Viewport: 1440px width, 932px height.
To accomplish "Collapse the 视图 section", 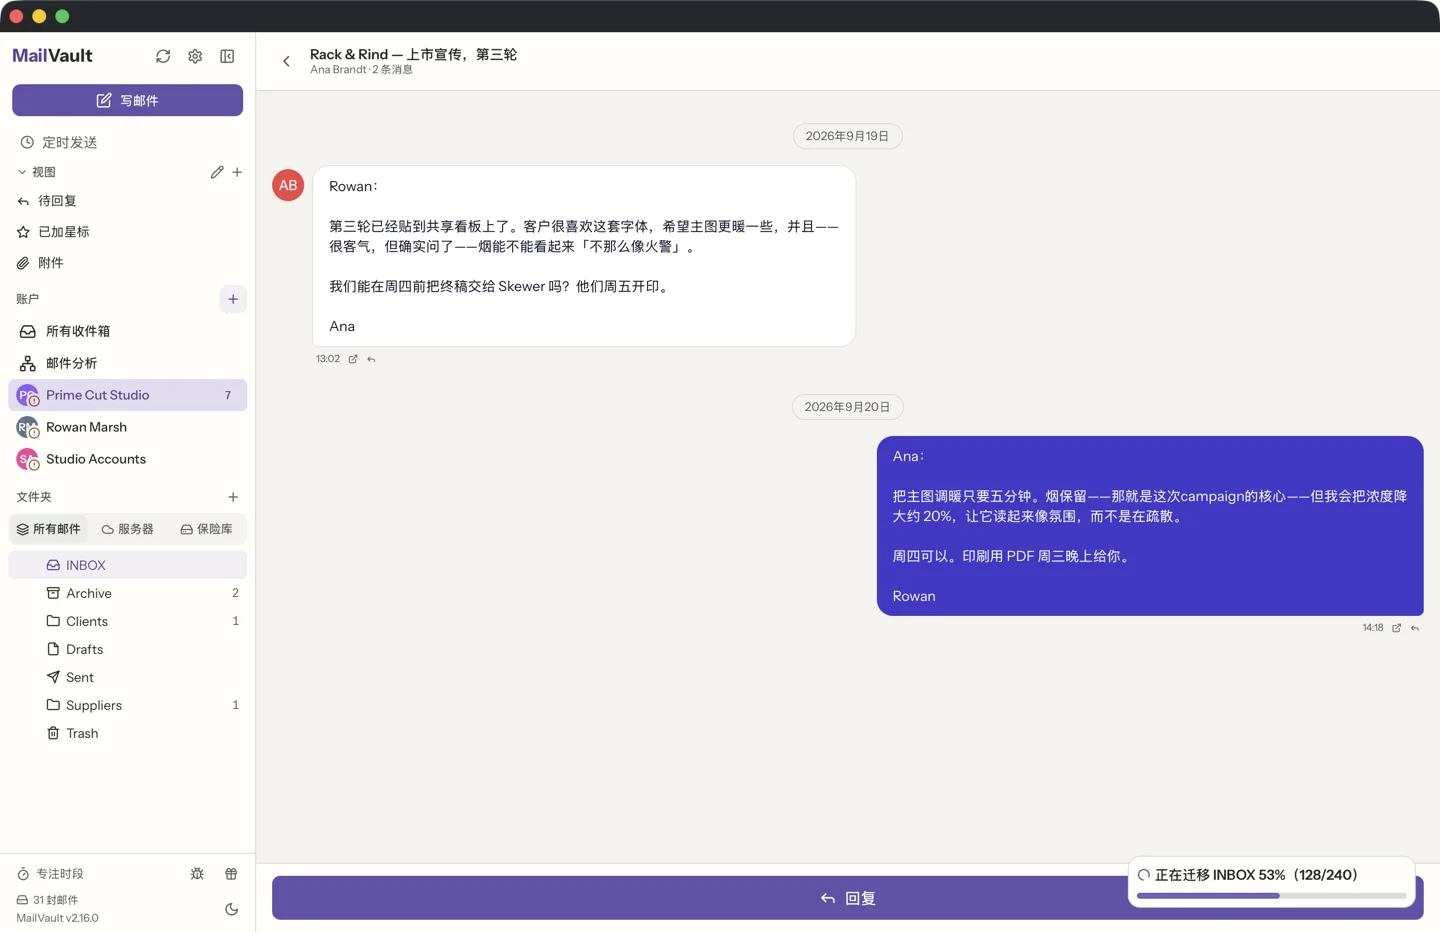I will pyautogui.click(x=37, y=172).
